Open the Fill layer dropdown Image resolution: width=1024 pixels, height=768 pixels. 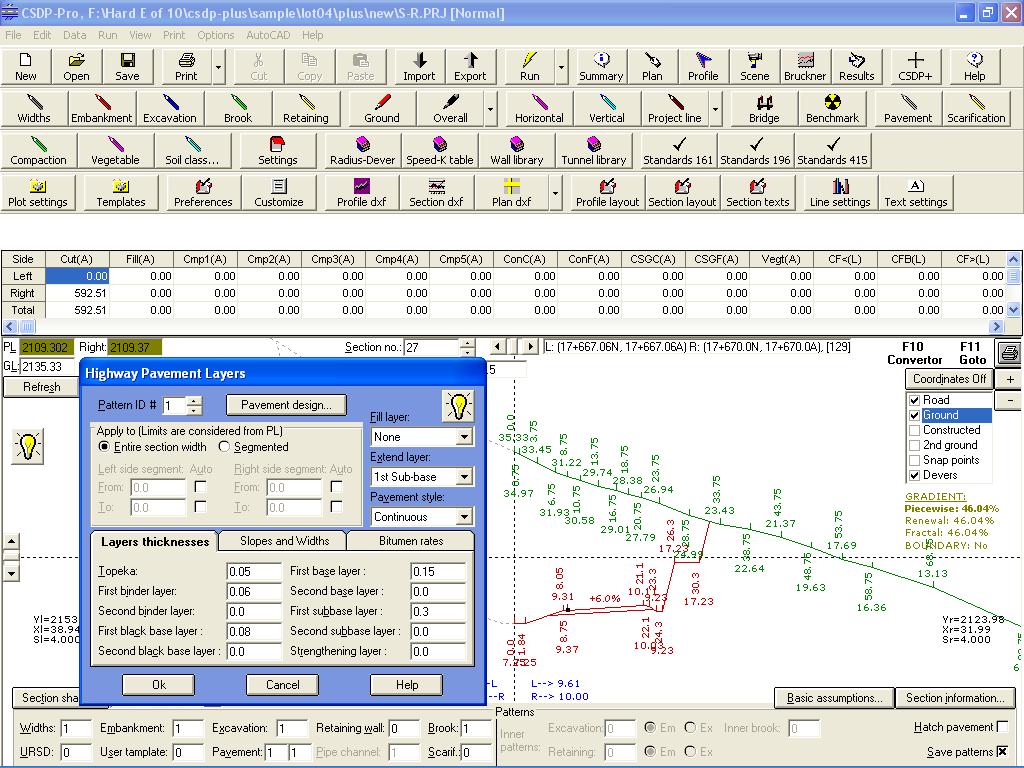click(x=464, y=436)
